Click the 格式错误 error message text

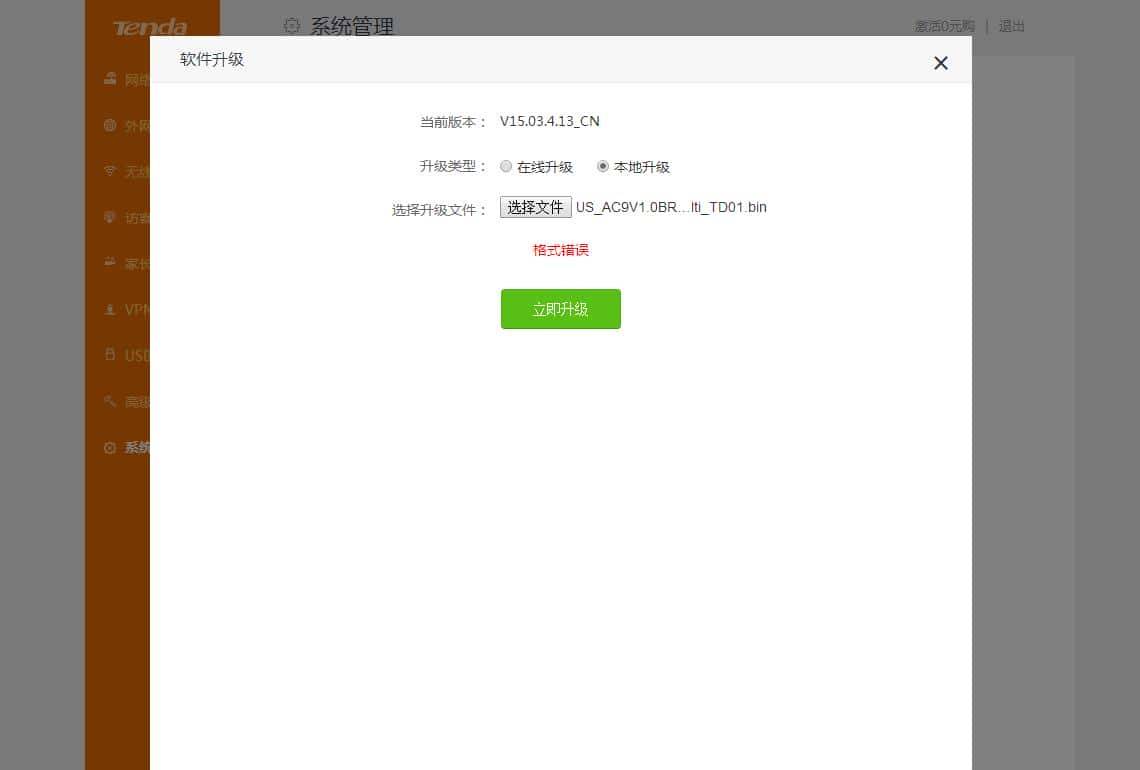click(560, 250)
